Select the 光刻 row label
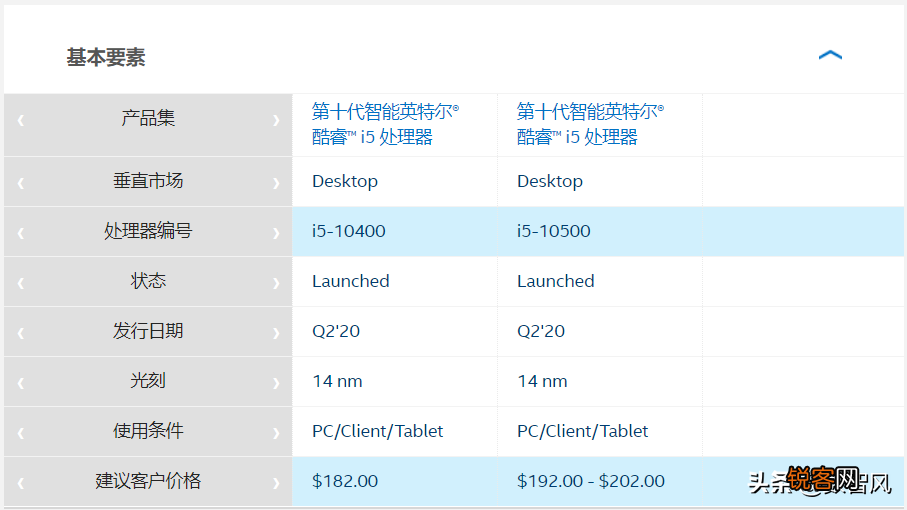This screenshot has height=510, width=907. [148, 380]
